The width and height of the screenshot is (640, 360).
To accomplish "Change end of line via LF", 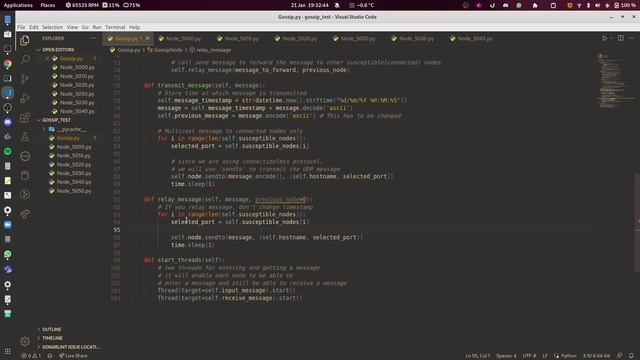I will point(545,356).
